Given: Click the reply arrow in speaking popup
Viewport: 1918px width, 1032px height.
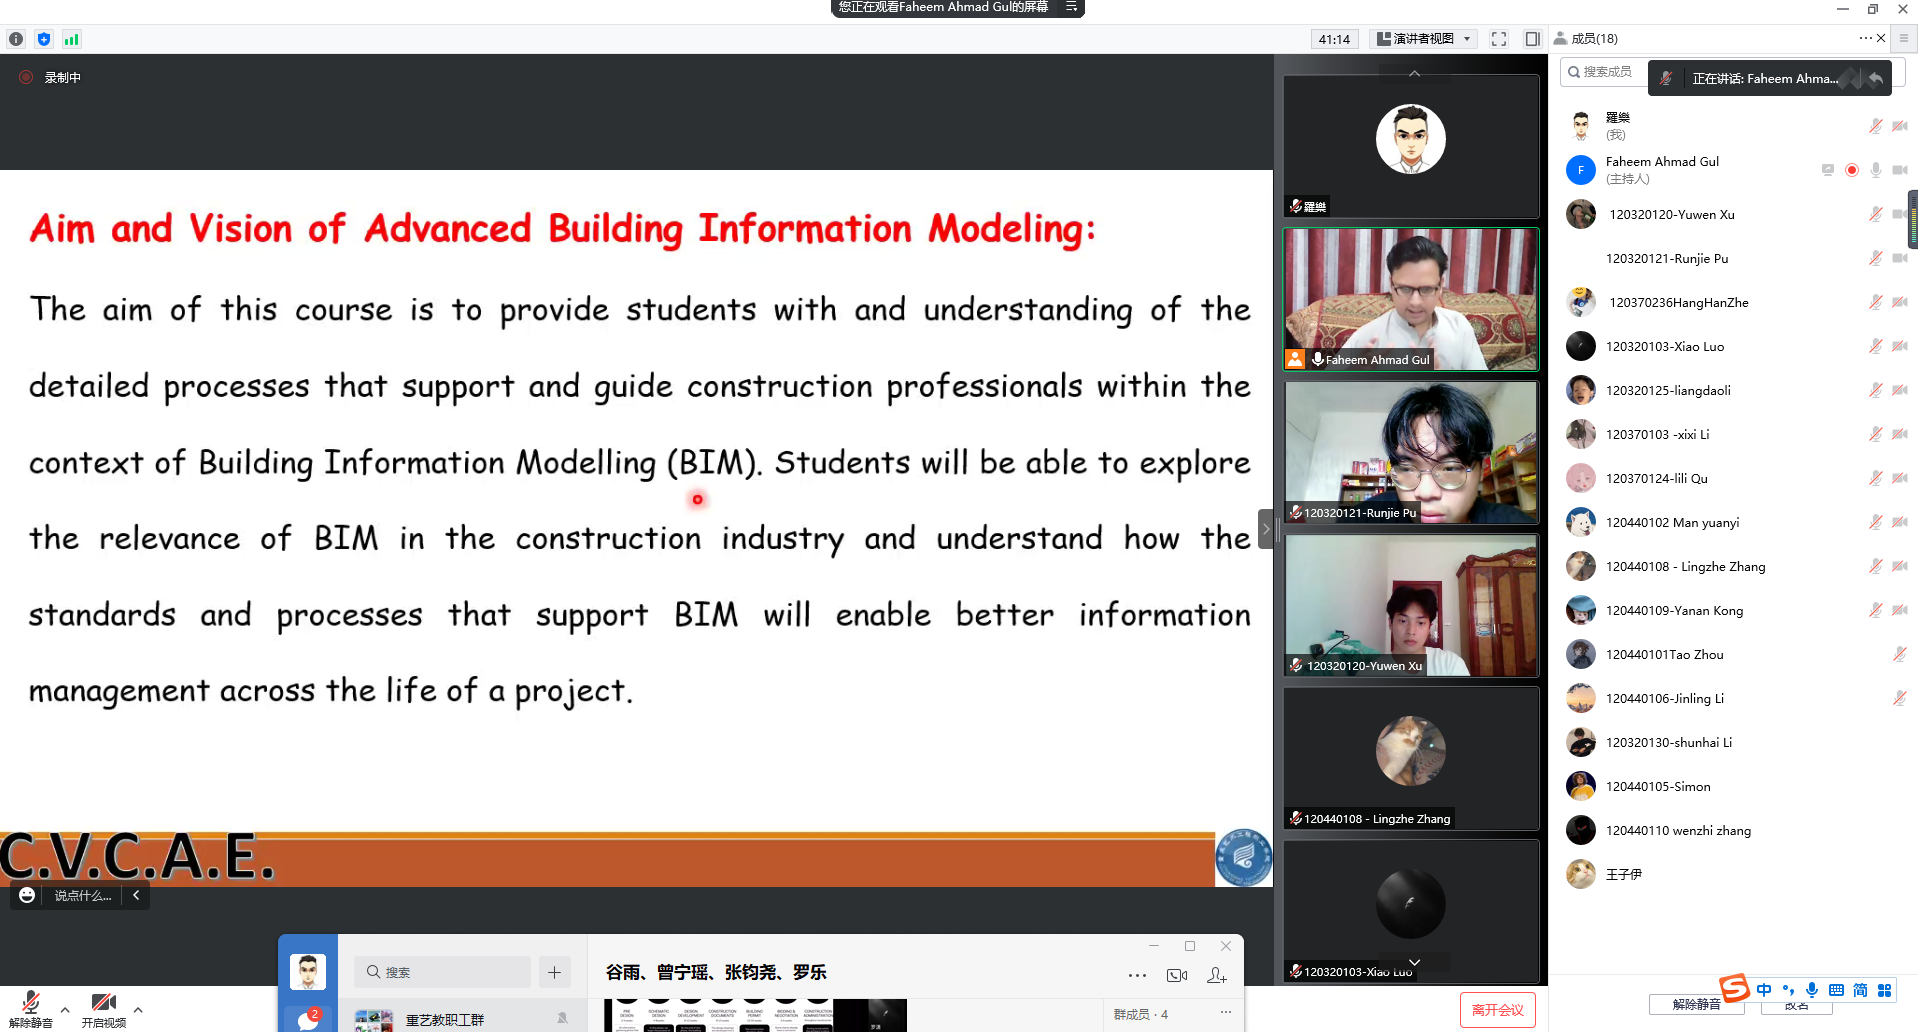Looking at the screenshot, I should coord(1876,78).
